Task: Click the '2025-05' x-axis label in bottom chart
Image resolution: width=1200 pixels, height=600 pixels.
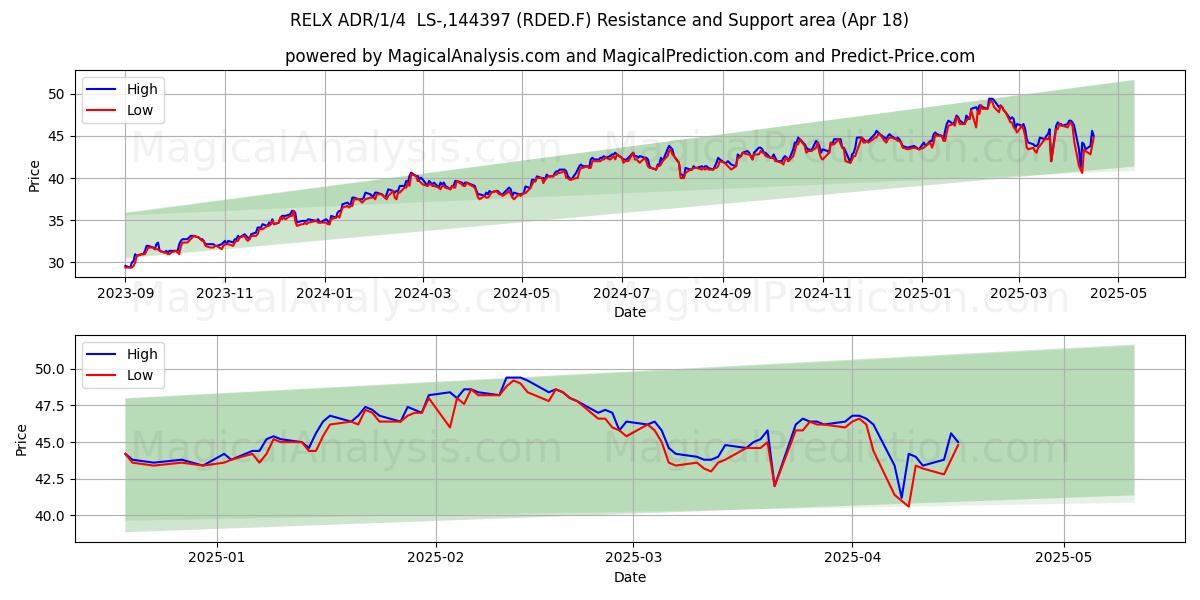Action: tap(1064, 560)
